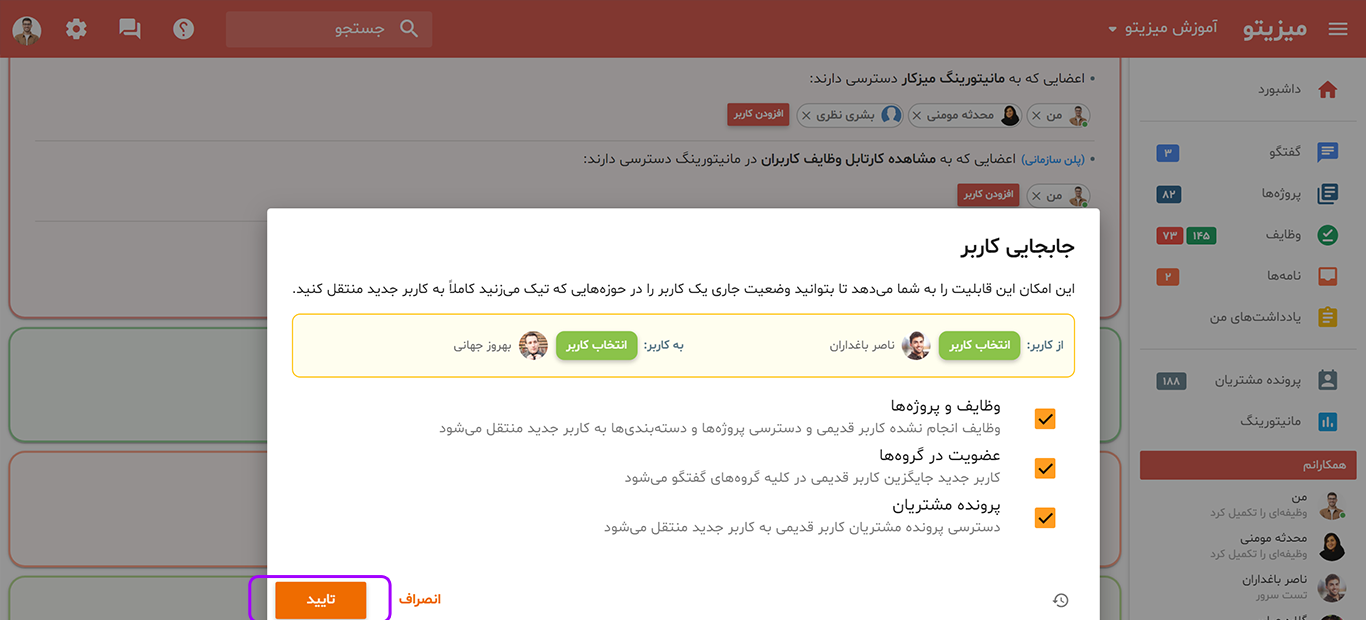Click ناصر باغداران avatar in the dialog
This screenshot has height=620, width=1366.
916,345
